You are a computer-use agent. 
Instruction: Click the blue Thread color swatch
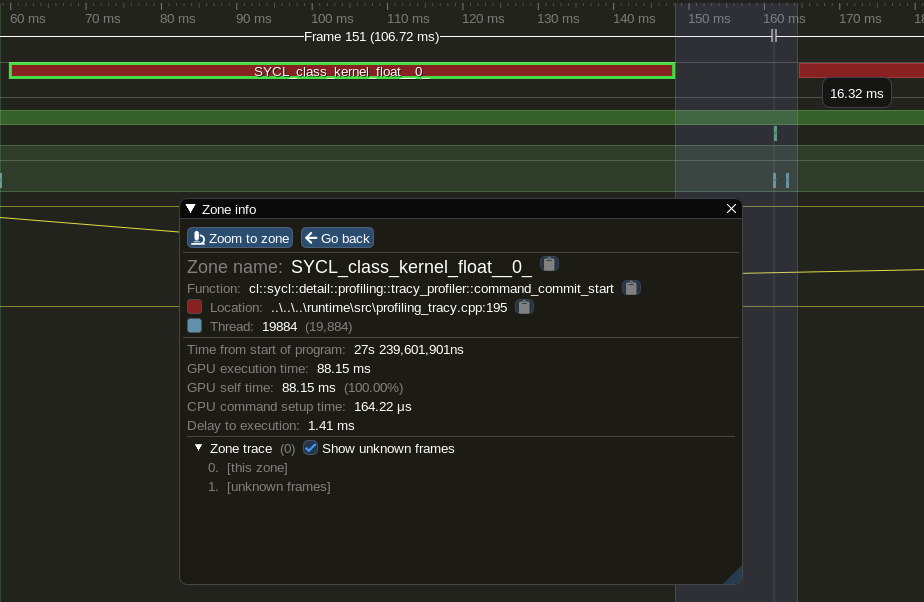[194, 326]
